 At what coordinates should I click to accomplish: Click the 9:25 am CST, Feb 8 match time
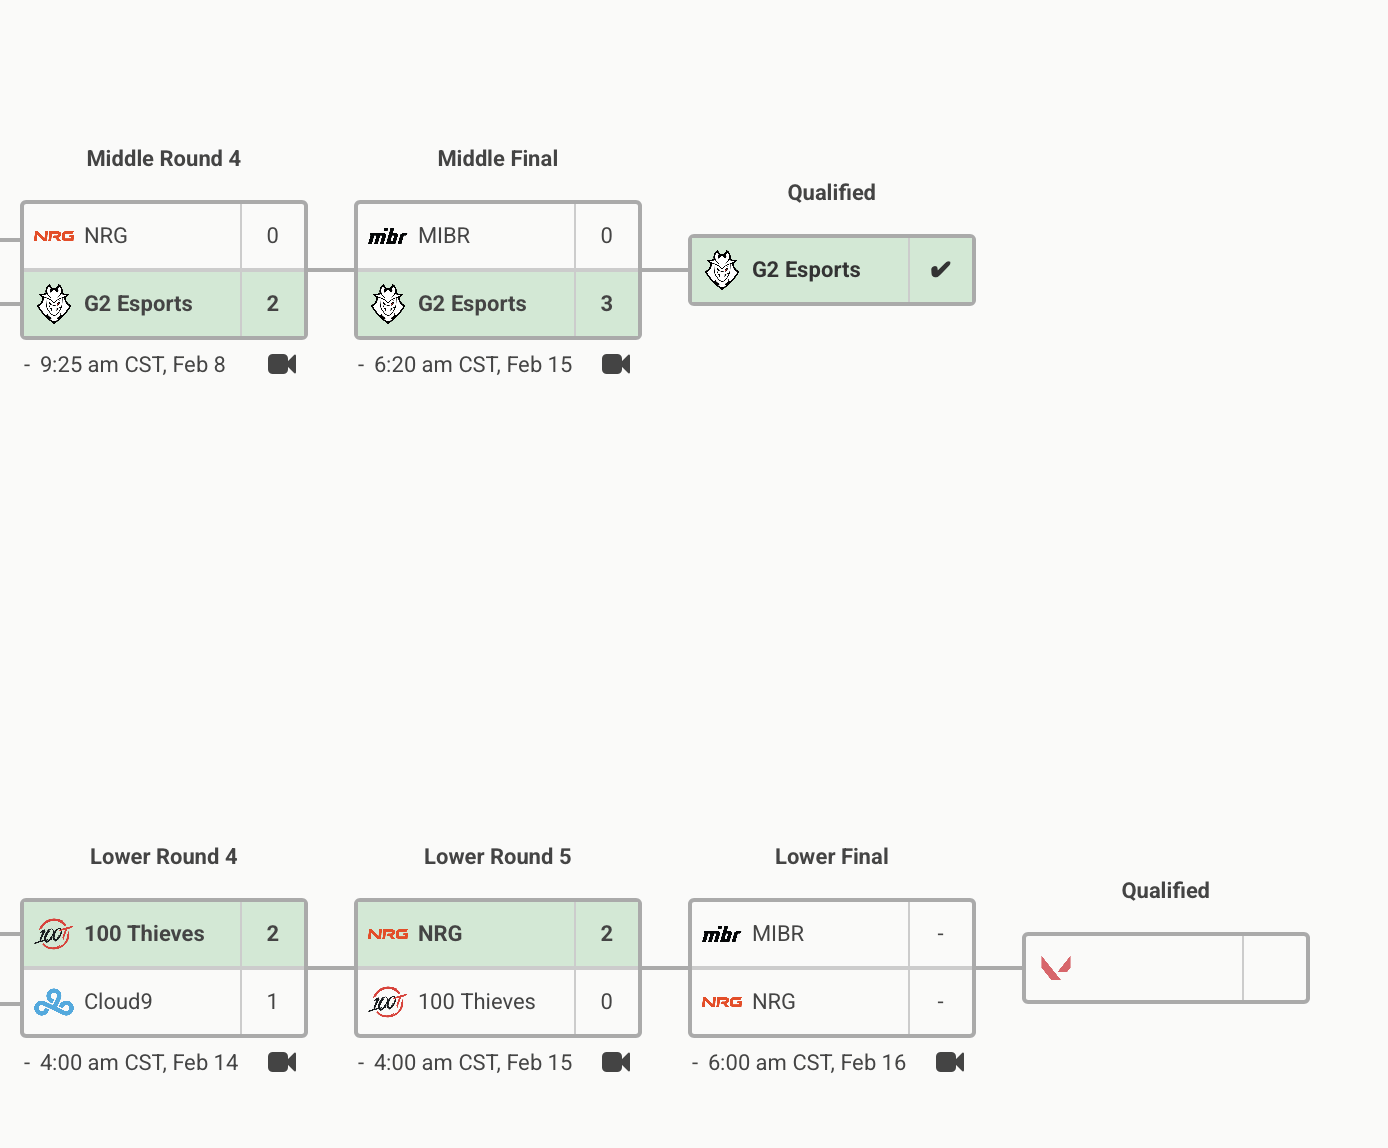132,365
